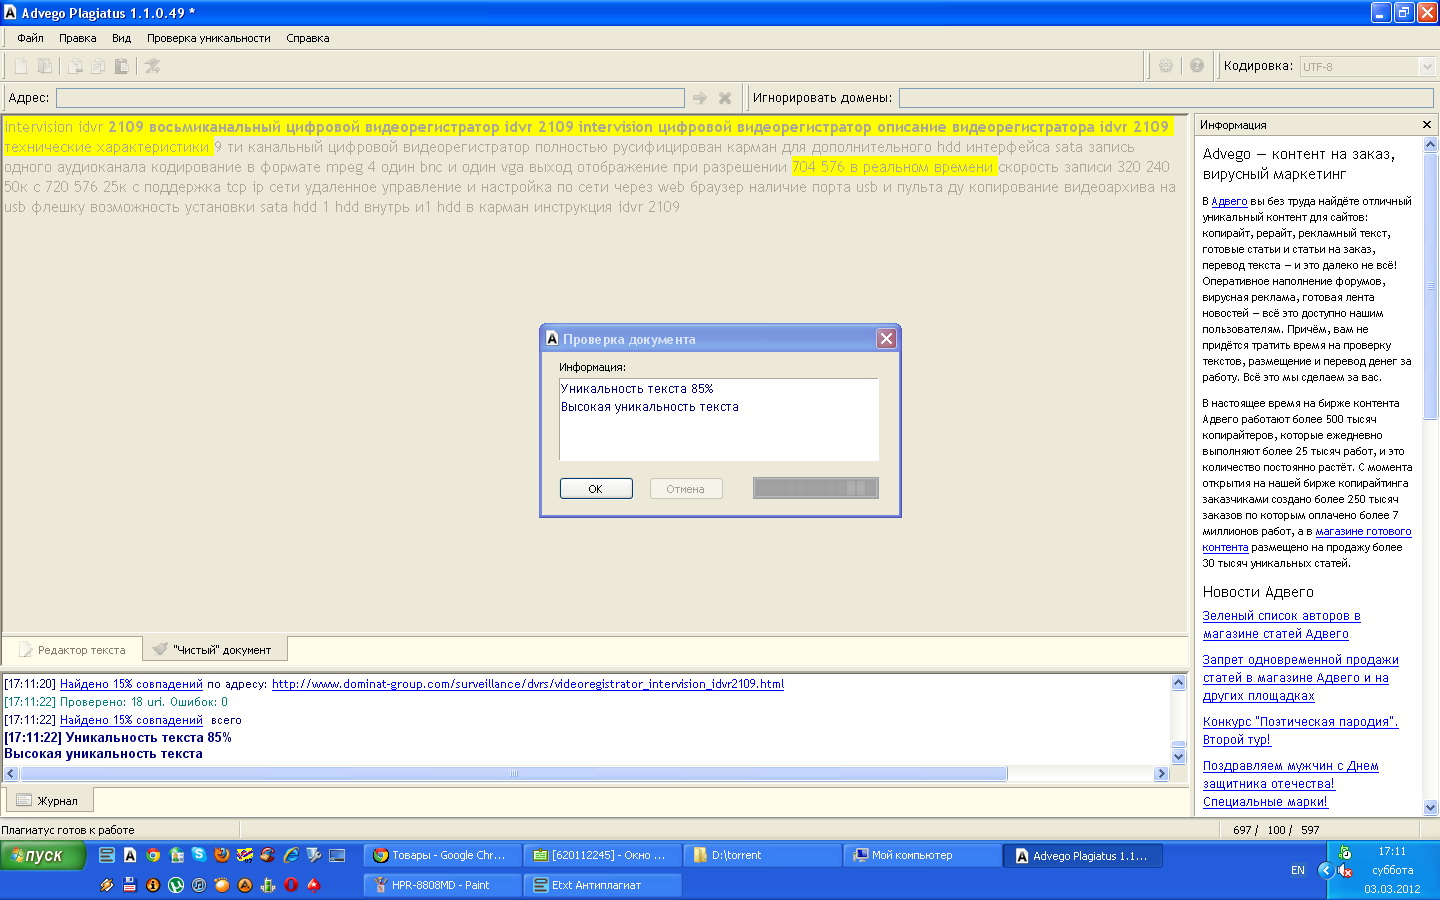
Task: Open the Правка menu
Action: (x=77, y=38)
